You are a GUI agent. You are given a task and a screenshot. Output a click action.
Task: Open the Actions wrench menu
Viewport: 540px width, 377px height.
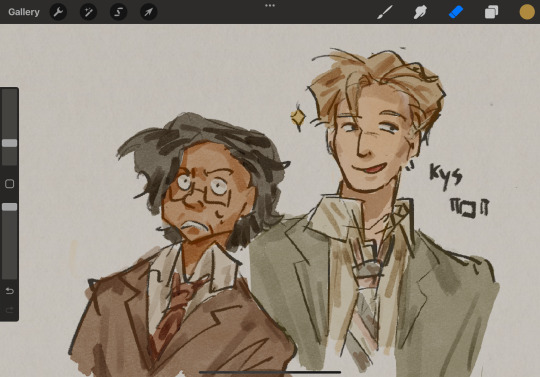click(58, 12)
